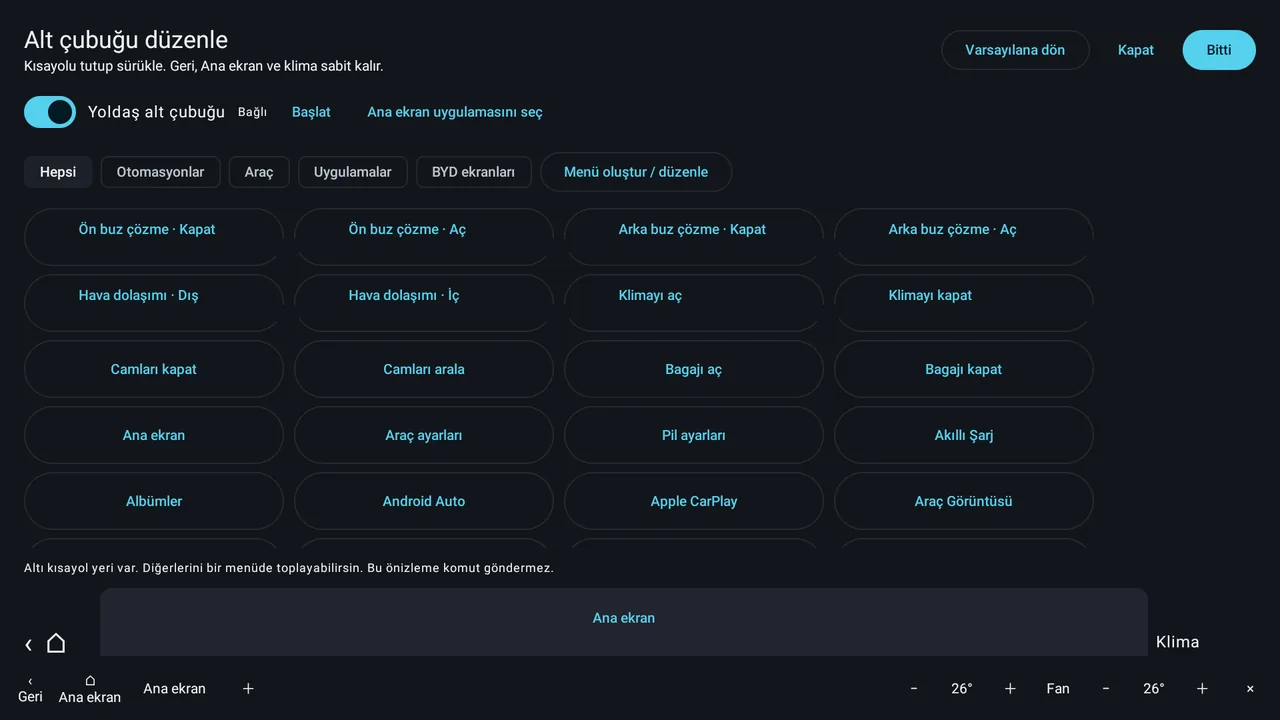Add a shortcut with the bottom bar plus icon
Viewport: 1280px width, 720px height.
click(x=248, y=688)
